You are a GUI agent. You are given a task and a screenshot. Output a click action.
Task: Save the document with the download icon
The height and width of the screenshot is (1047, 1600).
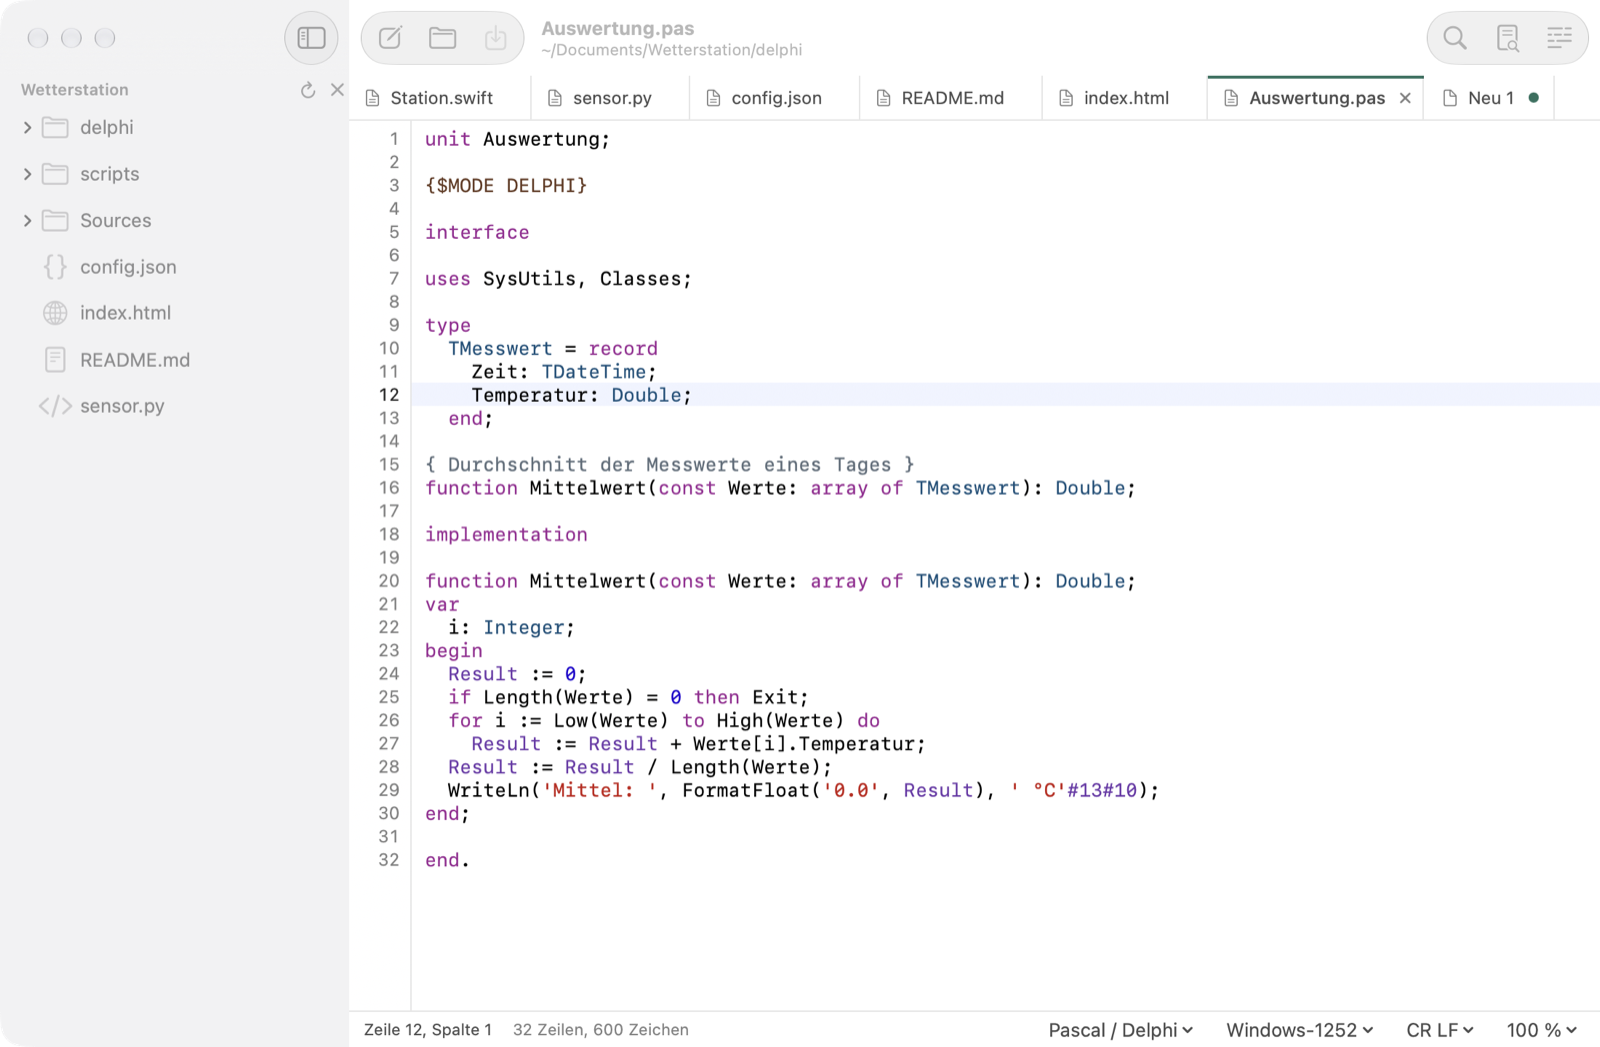tap(495, 38)
